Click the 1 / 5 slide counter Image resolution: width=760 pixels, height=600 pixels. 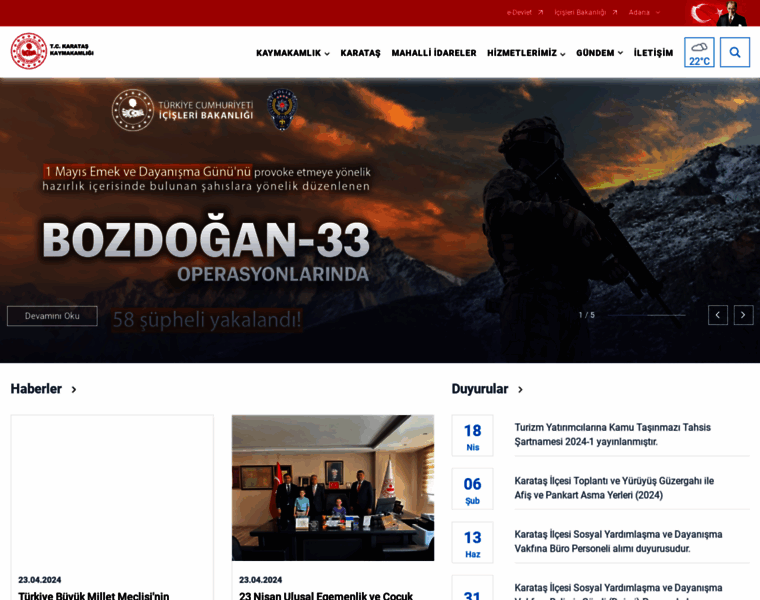586,315
